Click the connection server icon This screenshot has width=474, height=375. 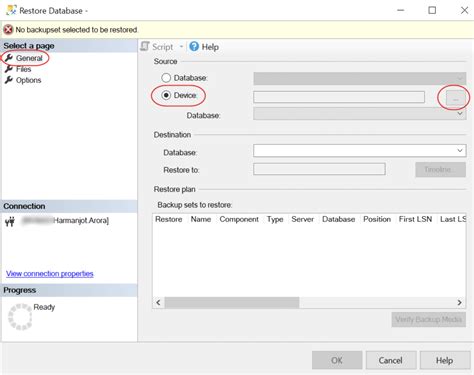coord(10,221)
